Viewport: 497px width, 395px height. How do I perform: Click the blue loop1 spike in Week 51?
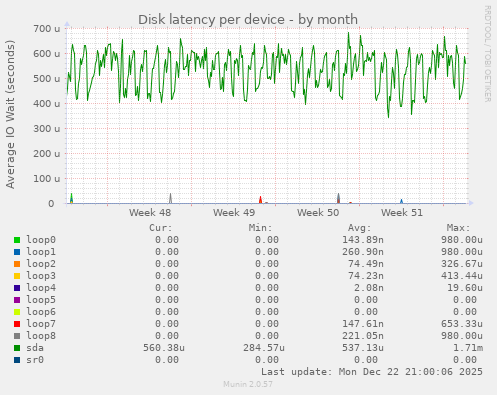point(401,201)
